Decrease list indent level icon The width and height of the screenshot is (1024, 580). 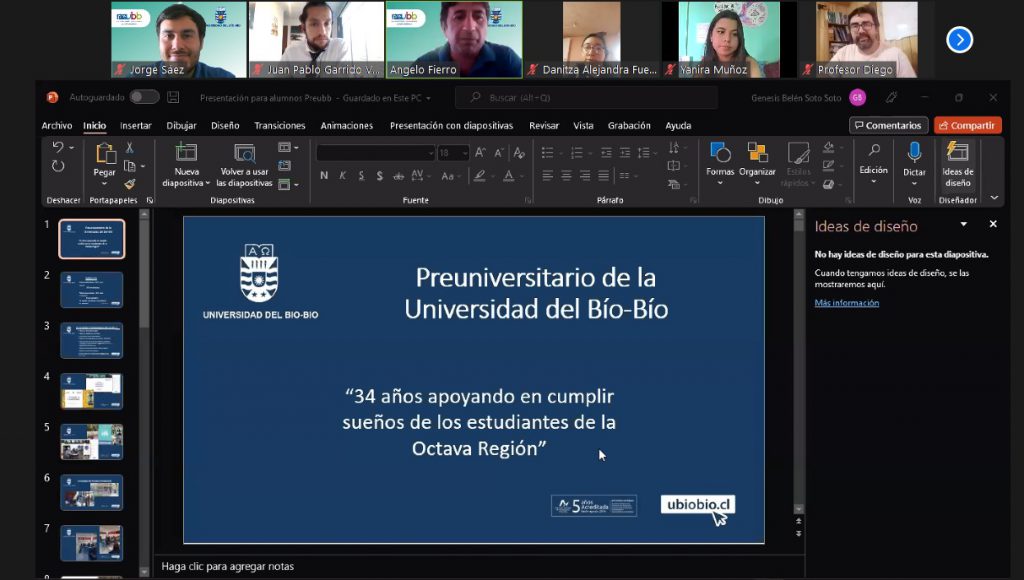coord(606,153)
